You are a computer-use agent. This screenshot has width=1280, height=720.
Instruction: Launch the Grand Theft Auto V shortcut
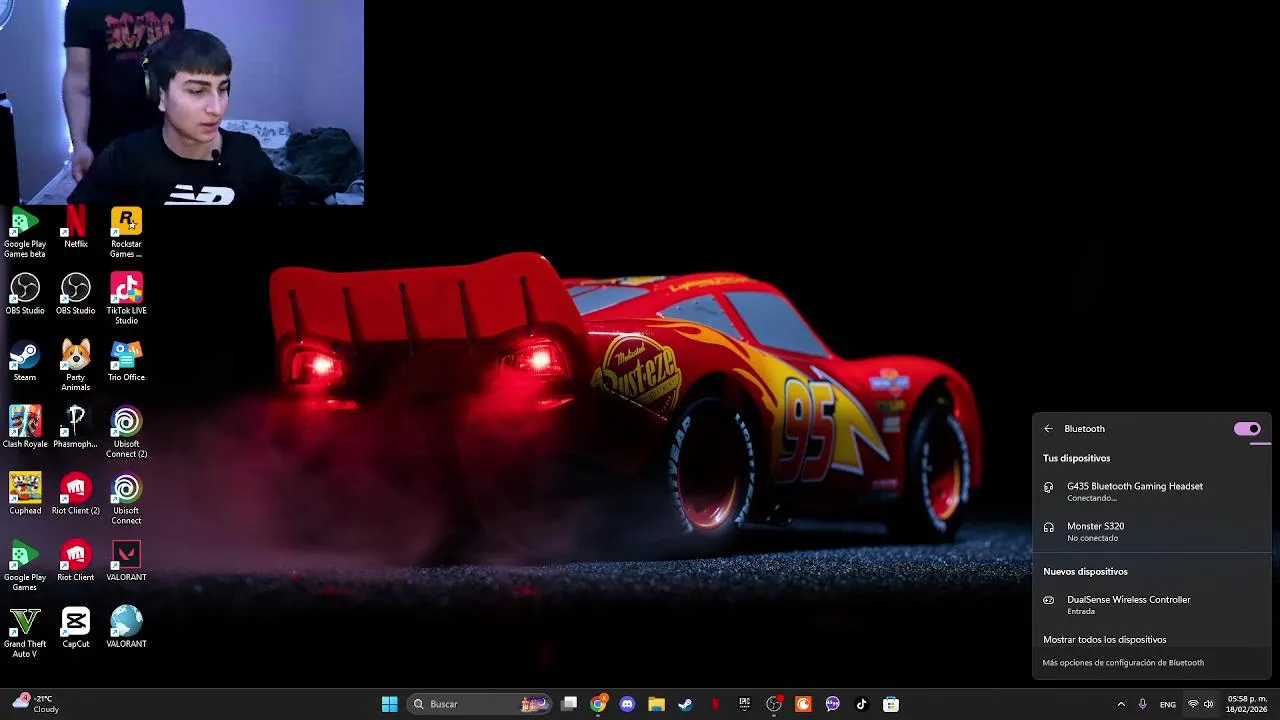click(25, 633)
